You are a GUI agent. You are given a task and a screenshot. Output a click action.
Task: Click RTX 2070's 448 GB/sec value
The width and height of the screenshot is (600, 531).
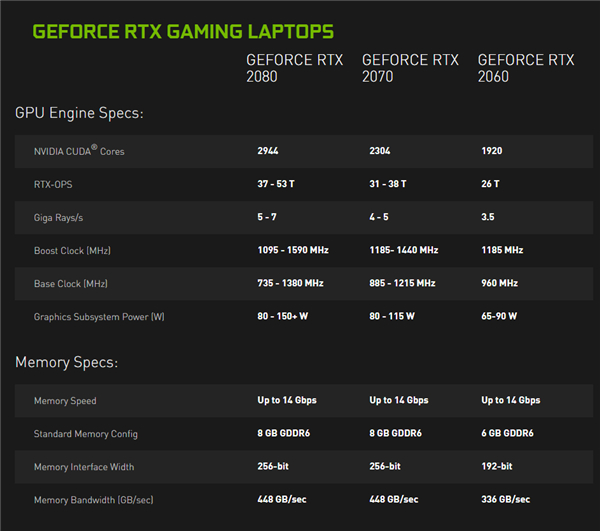click(x=394, y=499)
